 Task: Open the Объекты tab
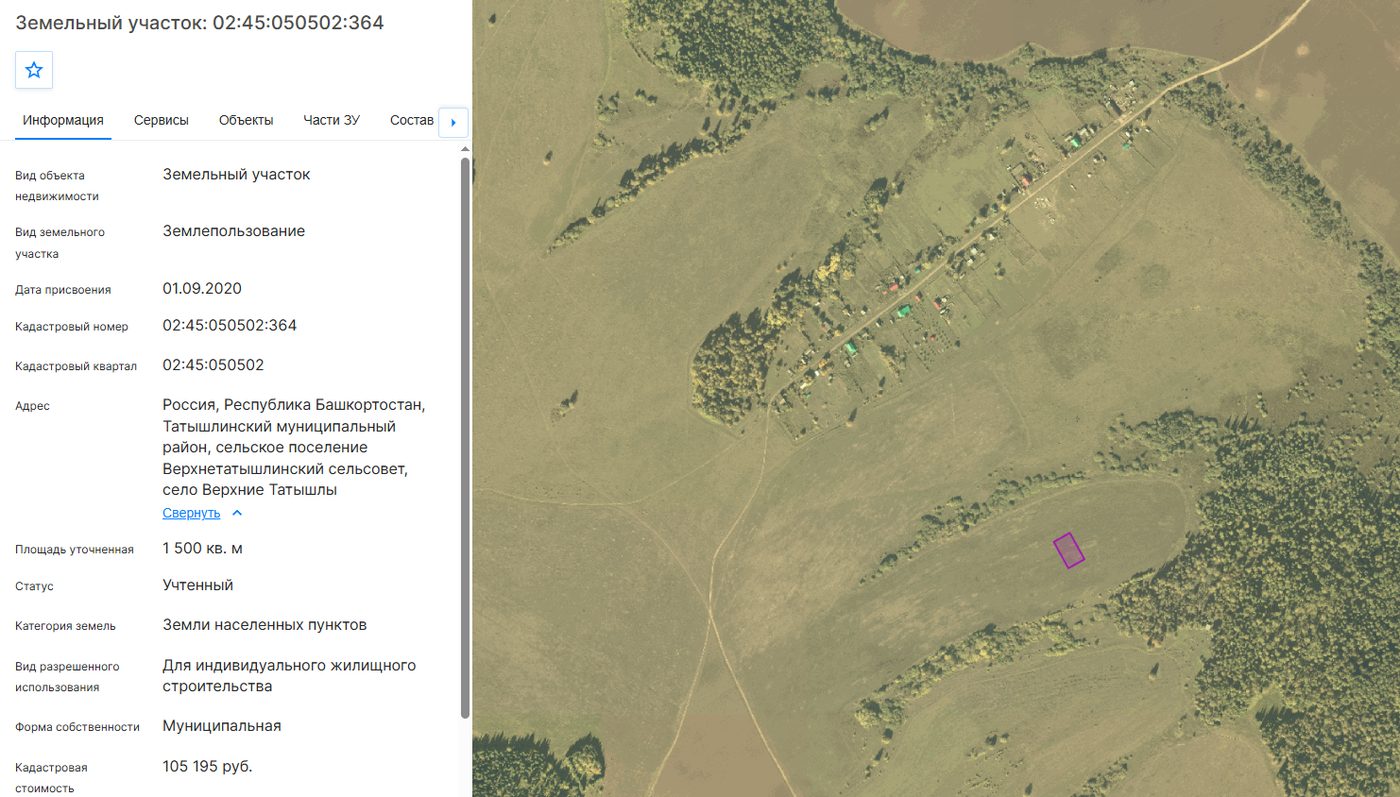[246, 120]
